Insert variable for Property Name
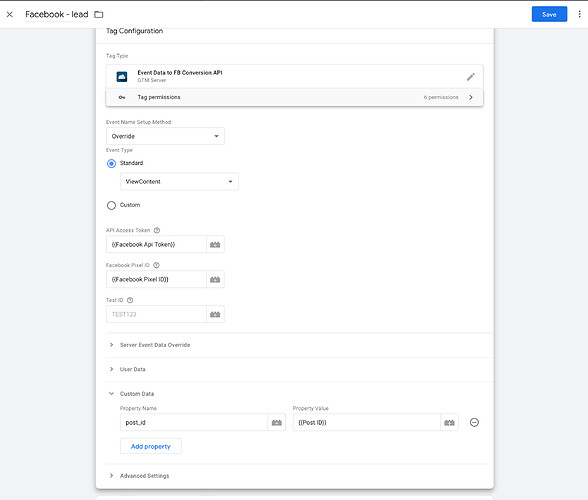The height and width of the screenshot is (500, 588). (277, 422)
